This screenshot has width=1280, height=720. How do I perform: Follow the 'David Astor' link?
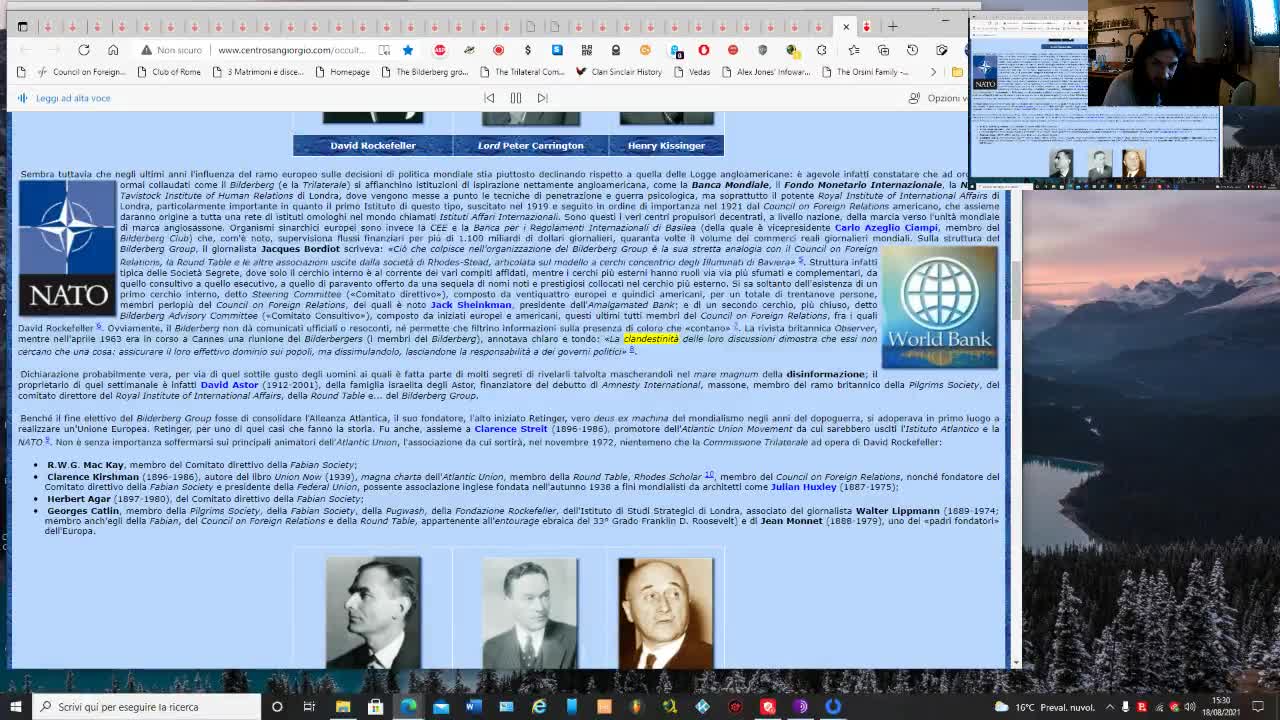click(x=229, y=385)
